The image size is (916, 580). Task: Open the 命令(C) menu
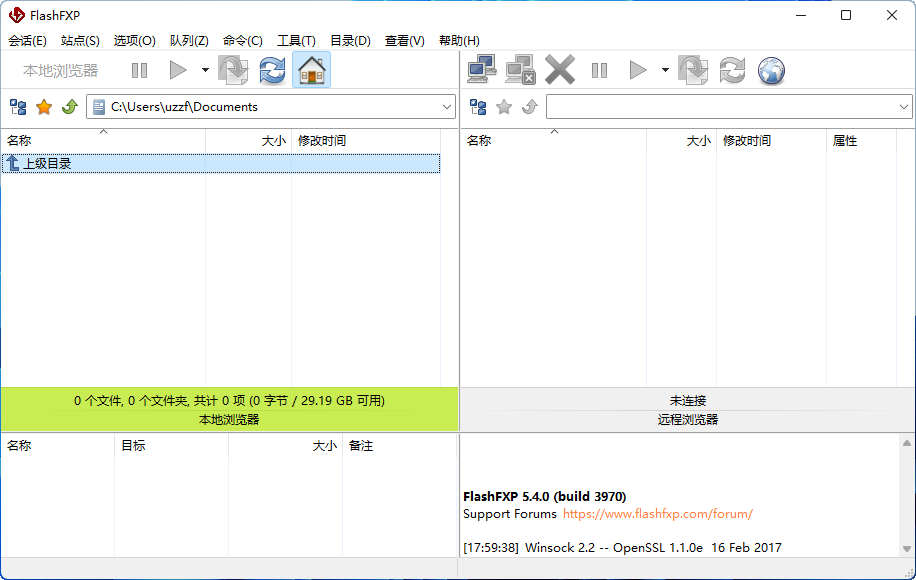click(243, 41)
